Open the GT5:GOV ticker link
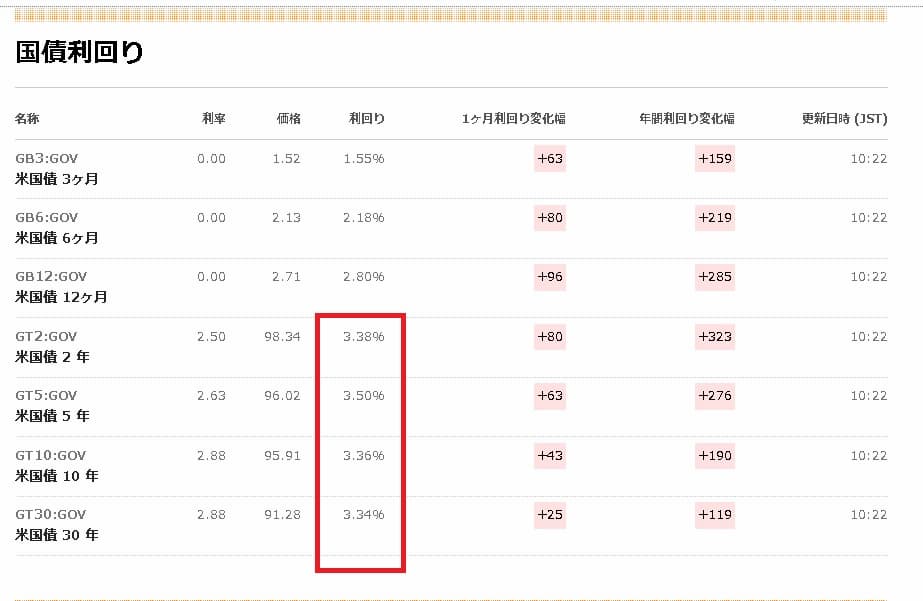This screenshot has height=601, width=923. (x=46, y=396)
